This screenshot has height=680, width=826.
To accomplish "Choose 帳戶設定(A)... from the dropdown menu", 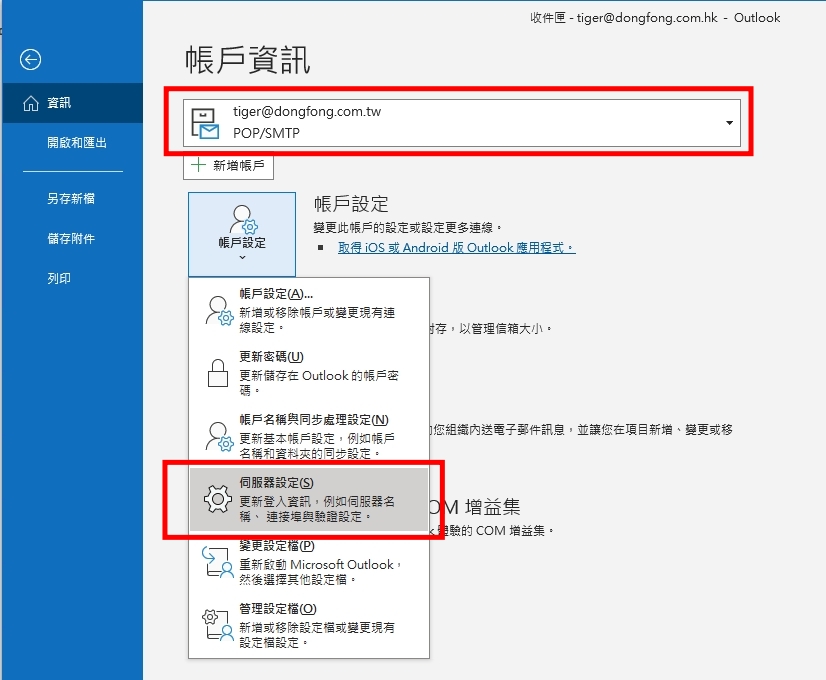I will (276, 294).
